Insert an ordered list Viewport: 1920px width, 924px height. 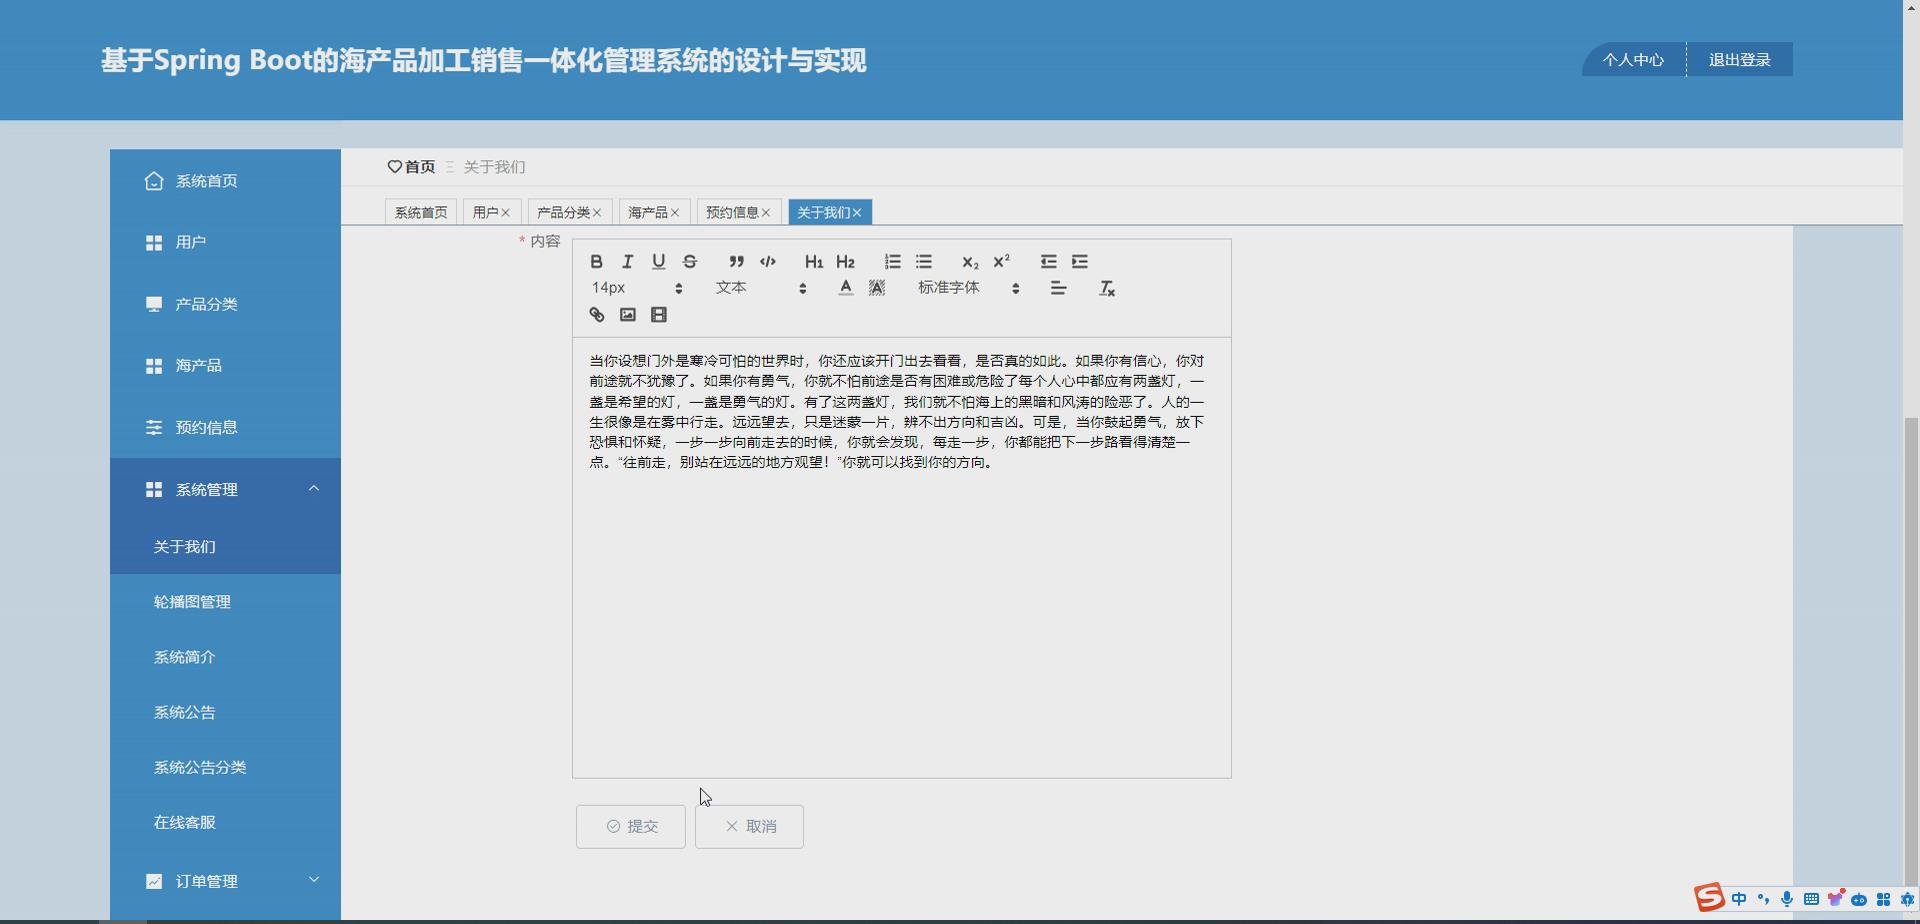[891, 261]
